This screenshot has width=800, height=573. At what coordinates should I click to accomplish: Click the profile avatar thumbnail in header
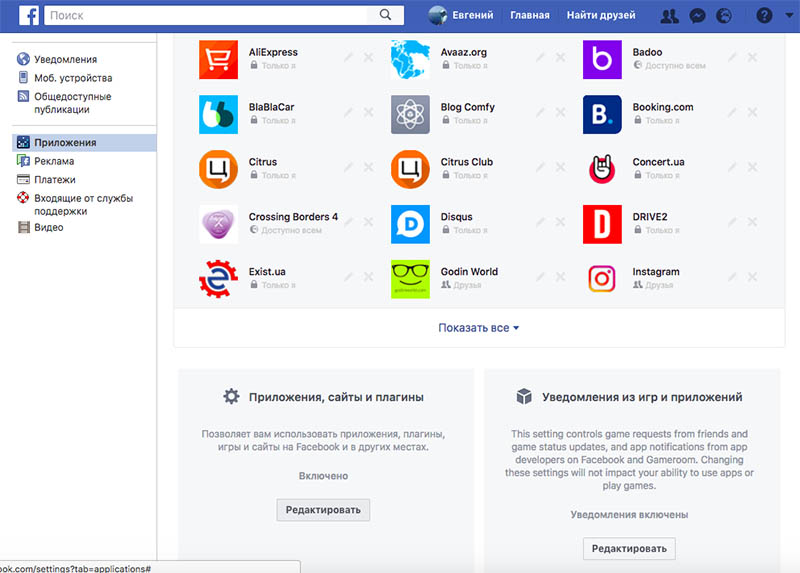click(437, 15)
